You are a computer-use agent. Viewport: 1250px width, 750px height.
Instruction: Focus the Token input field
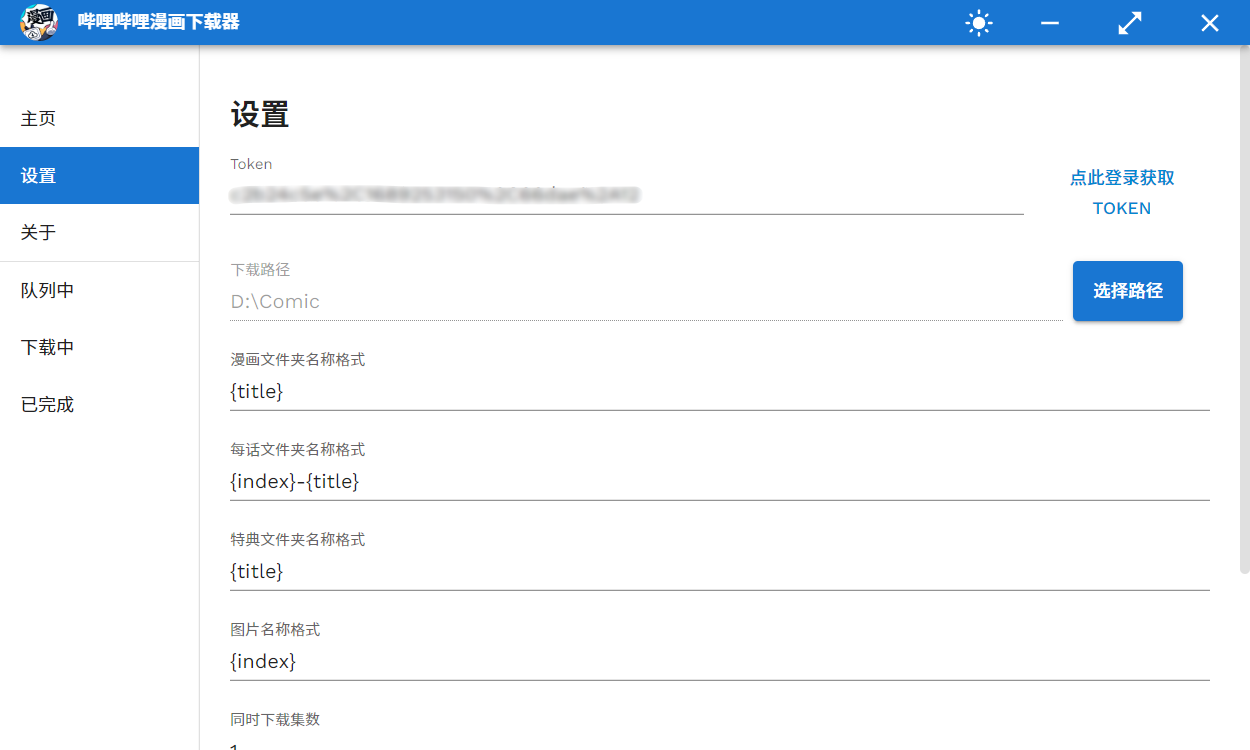(627, 194)
